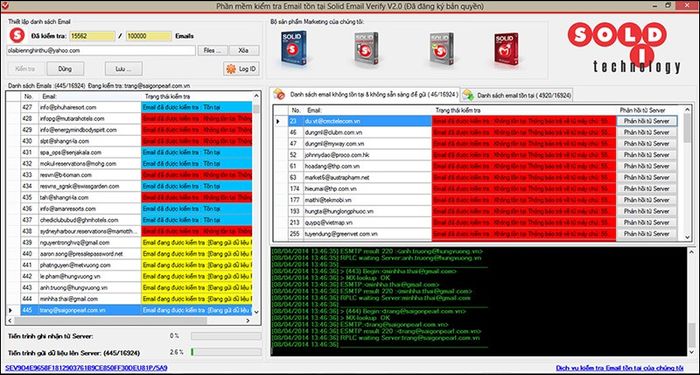This screenshot has width=700, height=375.
Task: Click scroll-up arrow of left email list
Action: [256, 96]
